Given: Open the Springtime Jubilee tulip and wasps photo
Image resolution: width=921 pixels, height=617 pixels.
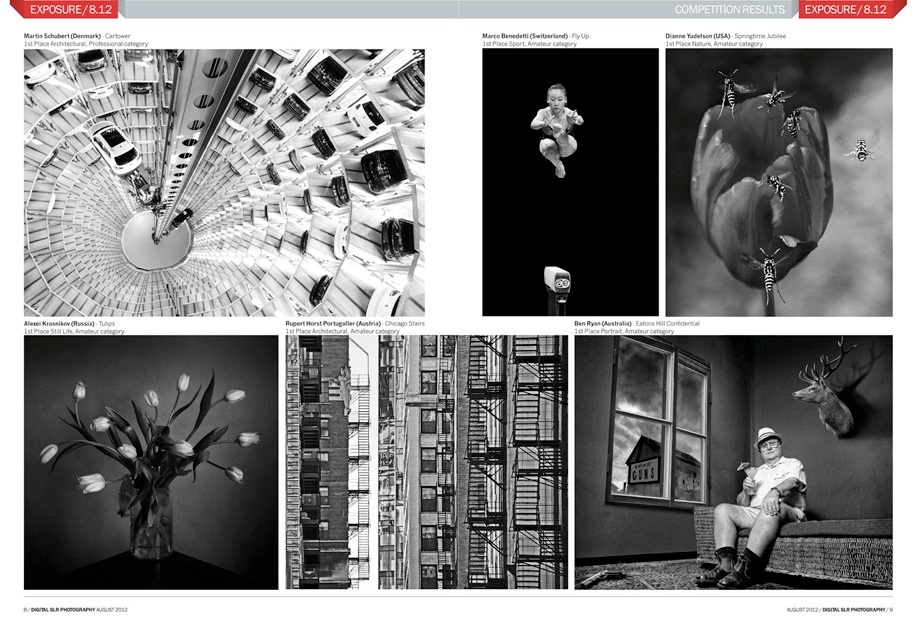Looking at the screenshot, I should (x=779, y=182).
